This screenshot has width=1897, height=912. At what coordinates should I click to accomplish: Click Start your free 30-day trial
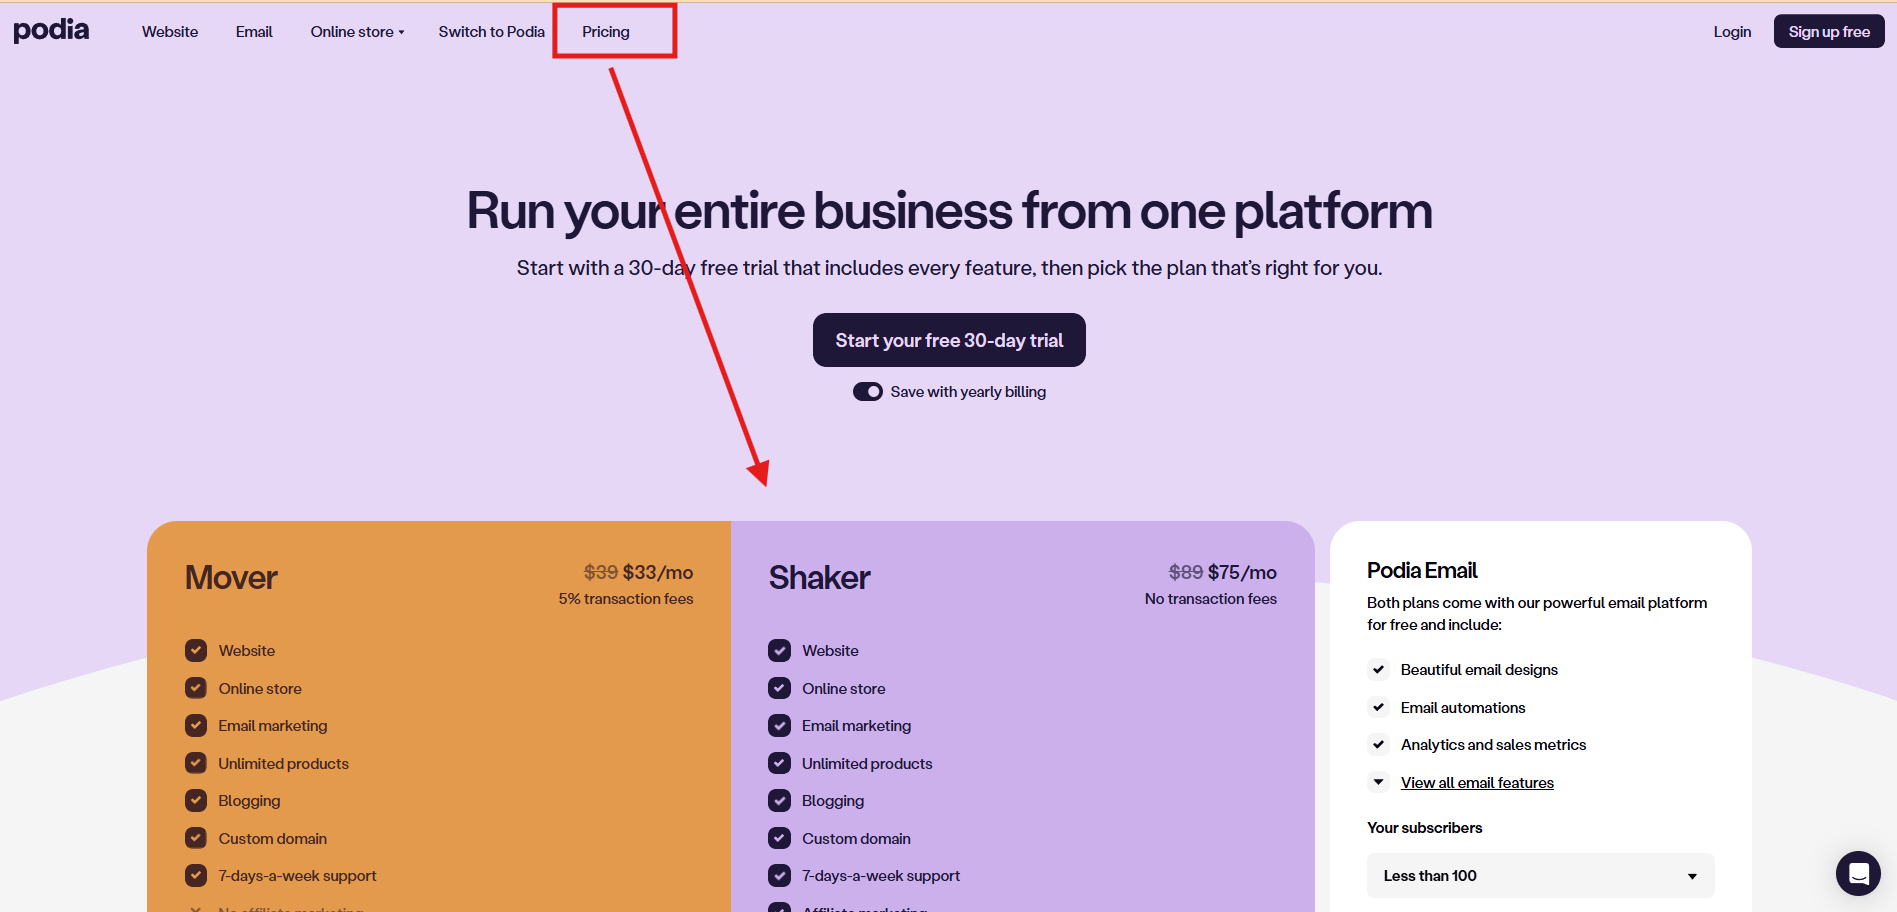tap(949, 340)
